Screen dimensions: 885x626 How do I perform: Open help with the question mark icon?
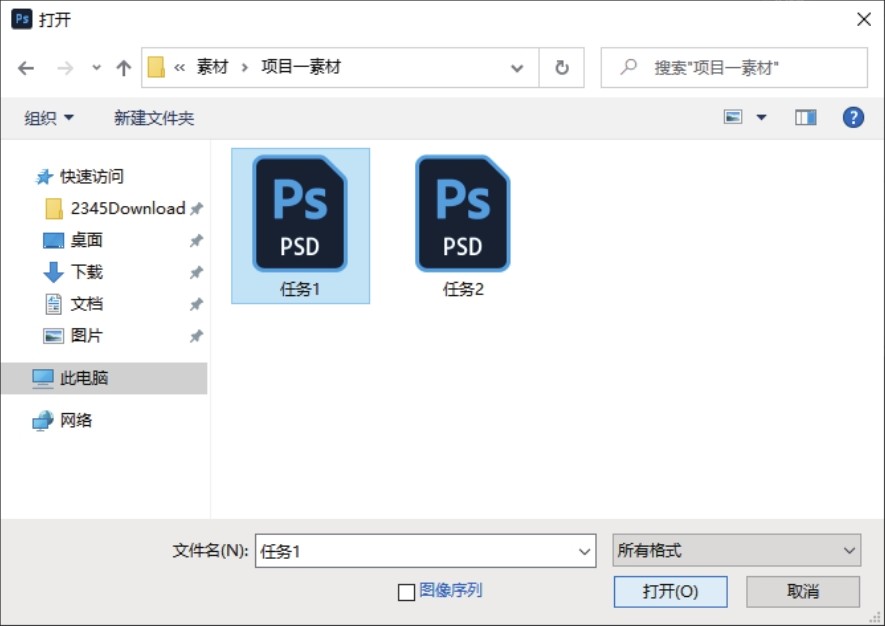tap(853, 117)
